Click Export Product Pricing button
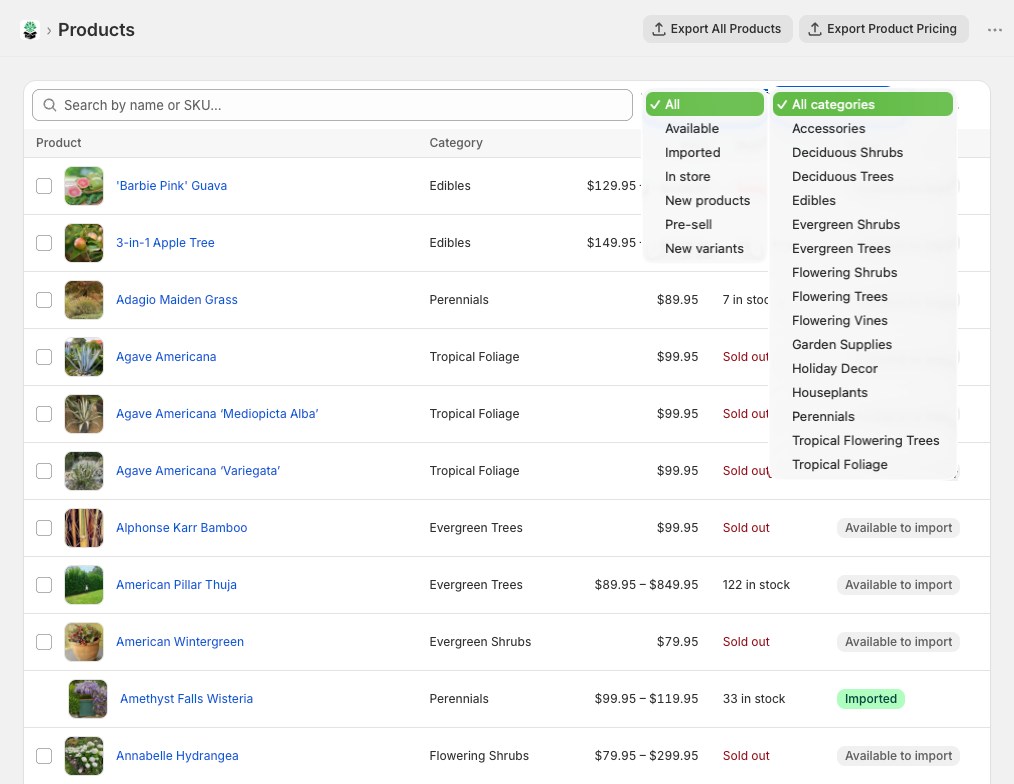The height and width of the screenshot is (784, 1014). pos(883,29)
